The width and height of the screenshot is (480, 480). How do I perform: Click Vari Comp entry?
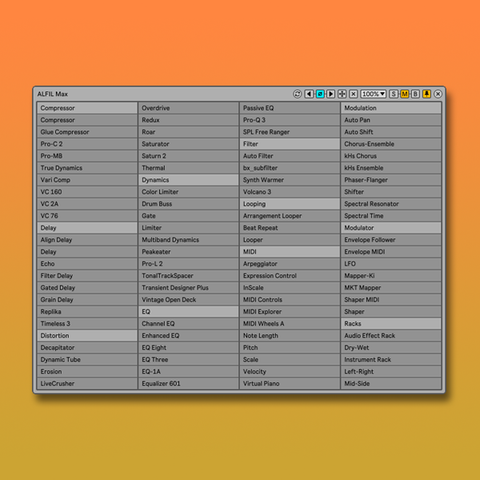click(87, 180)
